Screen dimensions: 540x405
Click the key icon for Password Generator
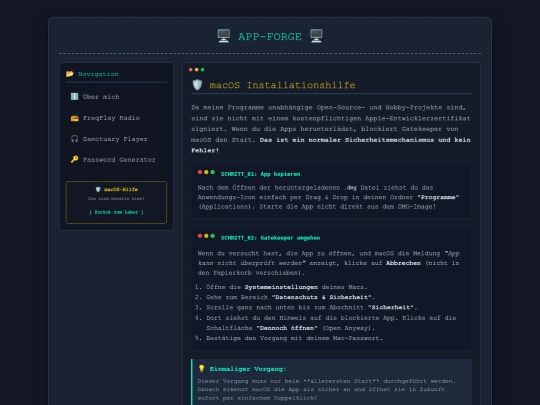[74, 159]
